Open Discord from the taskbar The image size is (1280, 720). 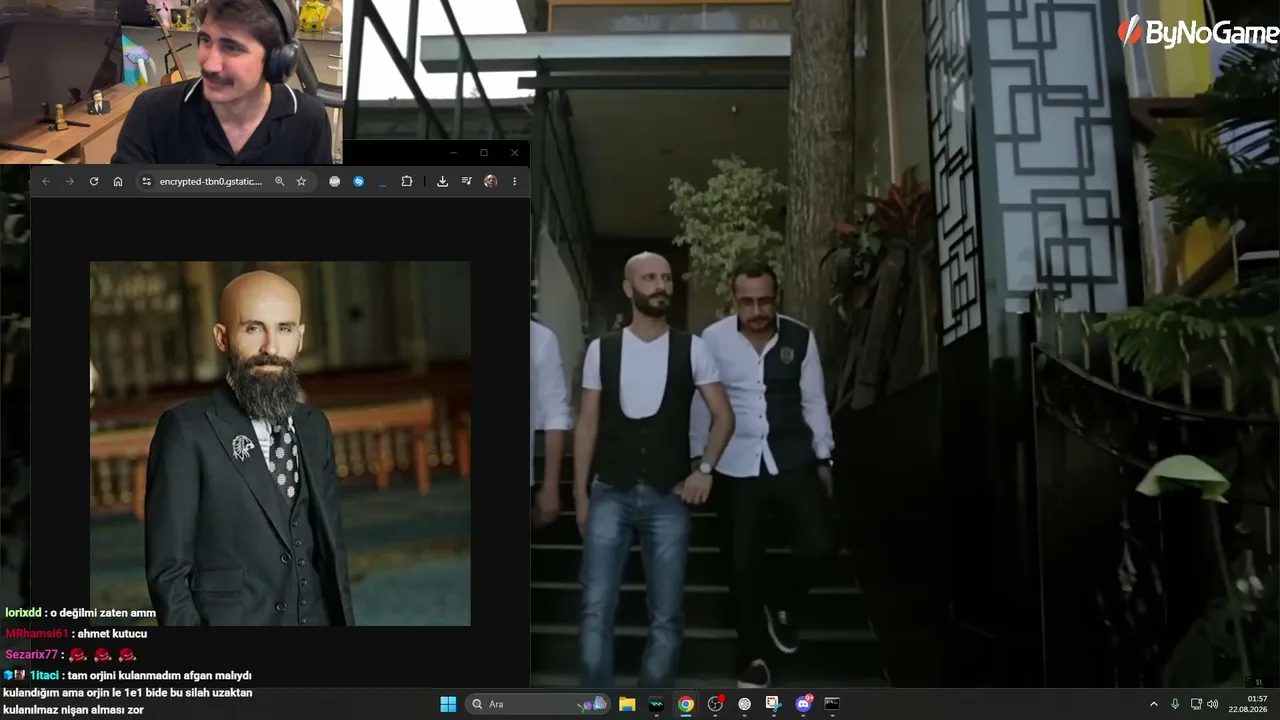click(x=803, y=704)
